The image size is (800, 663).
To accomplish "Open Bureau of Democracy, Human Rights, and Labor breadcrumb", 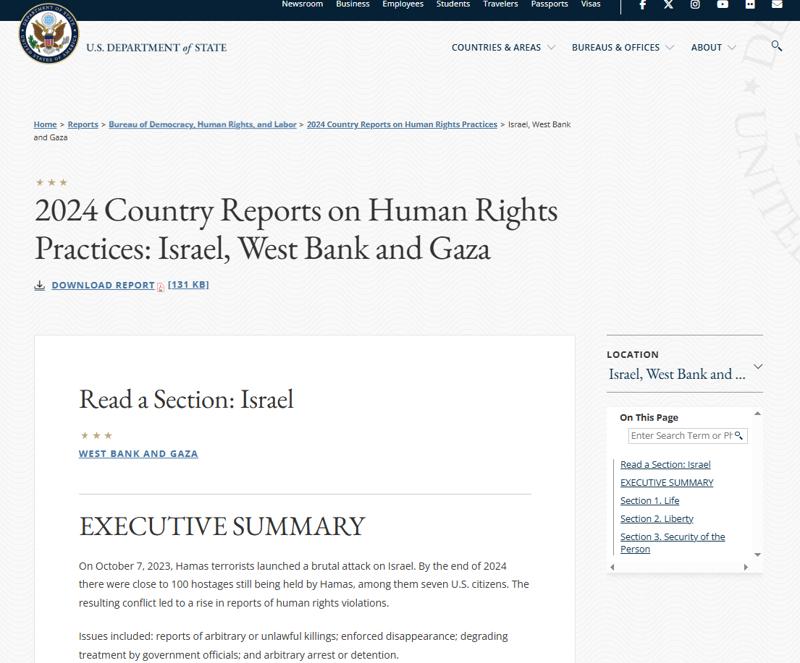I will point(203,125).
